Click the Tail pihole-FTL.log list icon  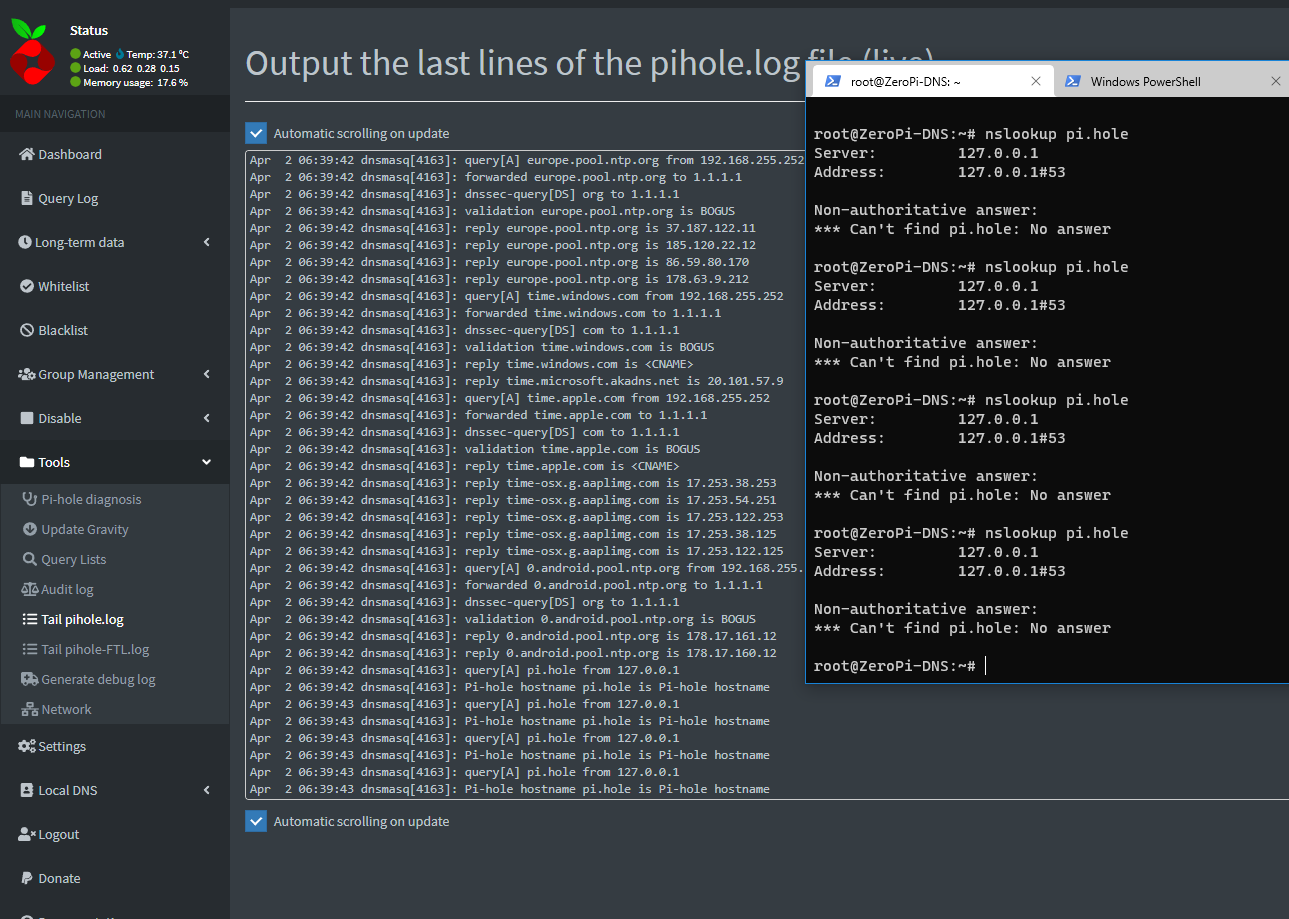[30, 649]
